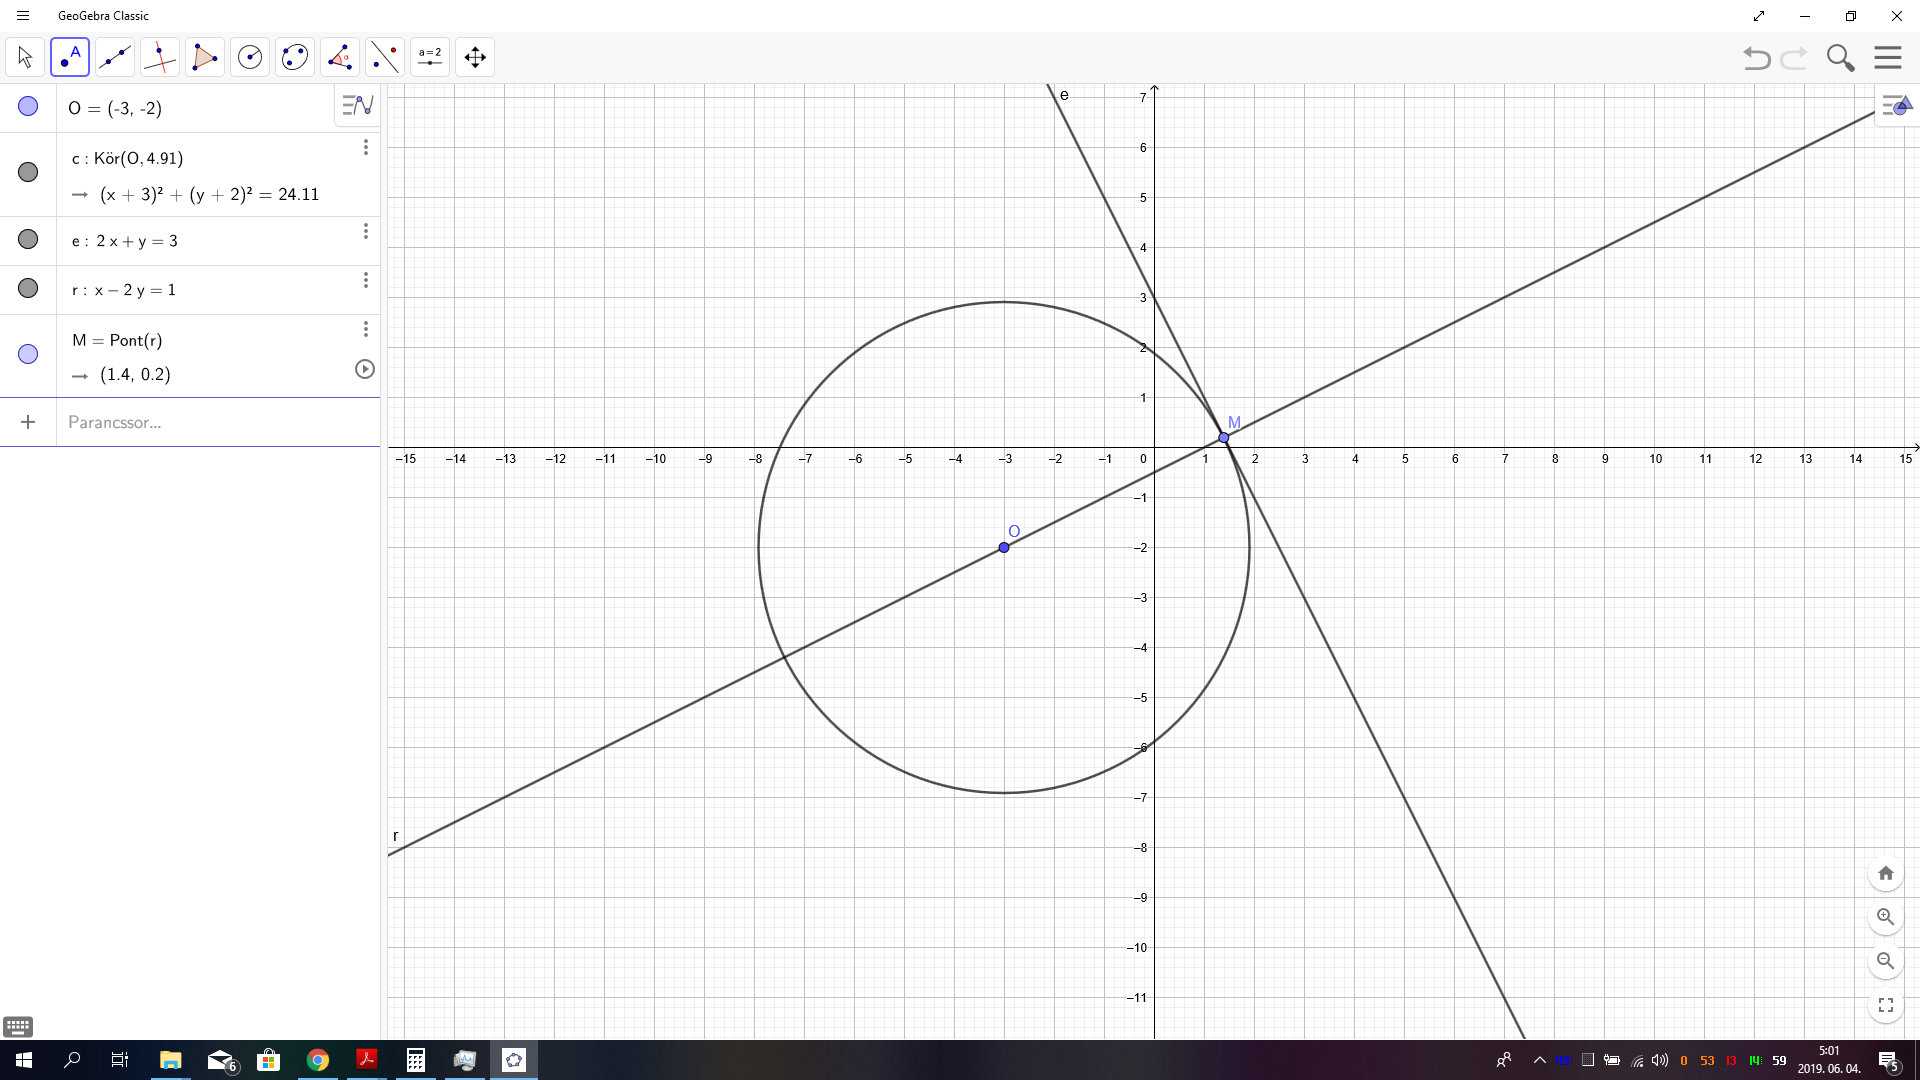Click the Undo button
The height and width of the screenshot is (1080, 1920).
point(1757,58)
